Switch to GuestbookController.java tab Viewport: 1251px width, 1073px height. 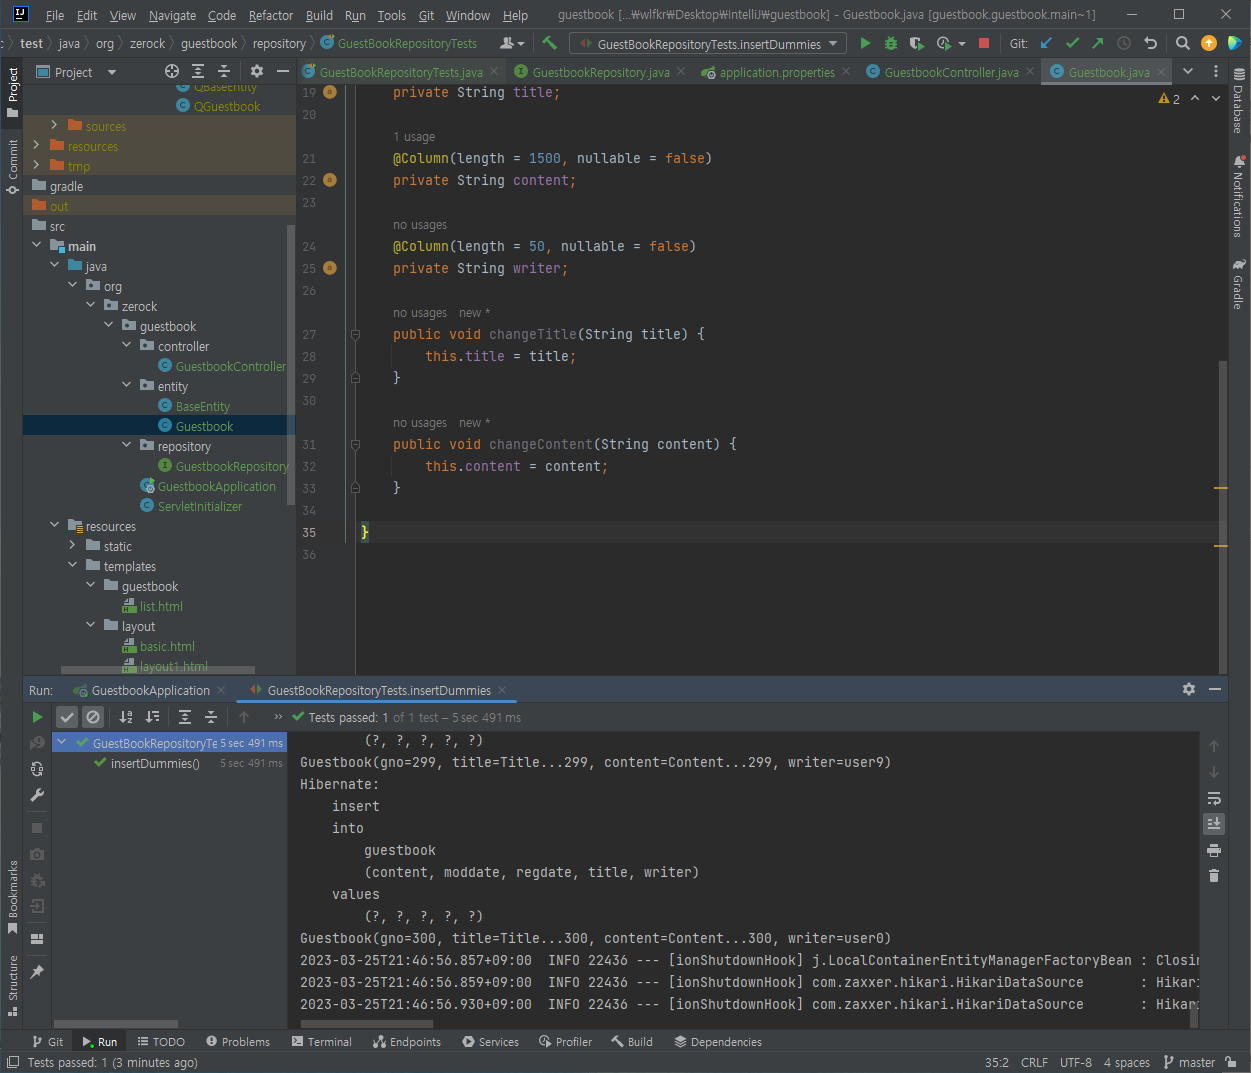click(x=951, y=72)
